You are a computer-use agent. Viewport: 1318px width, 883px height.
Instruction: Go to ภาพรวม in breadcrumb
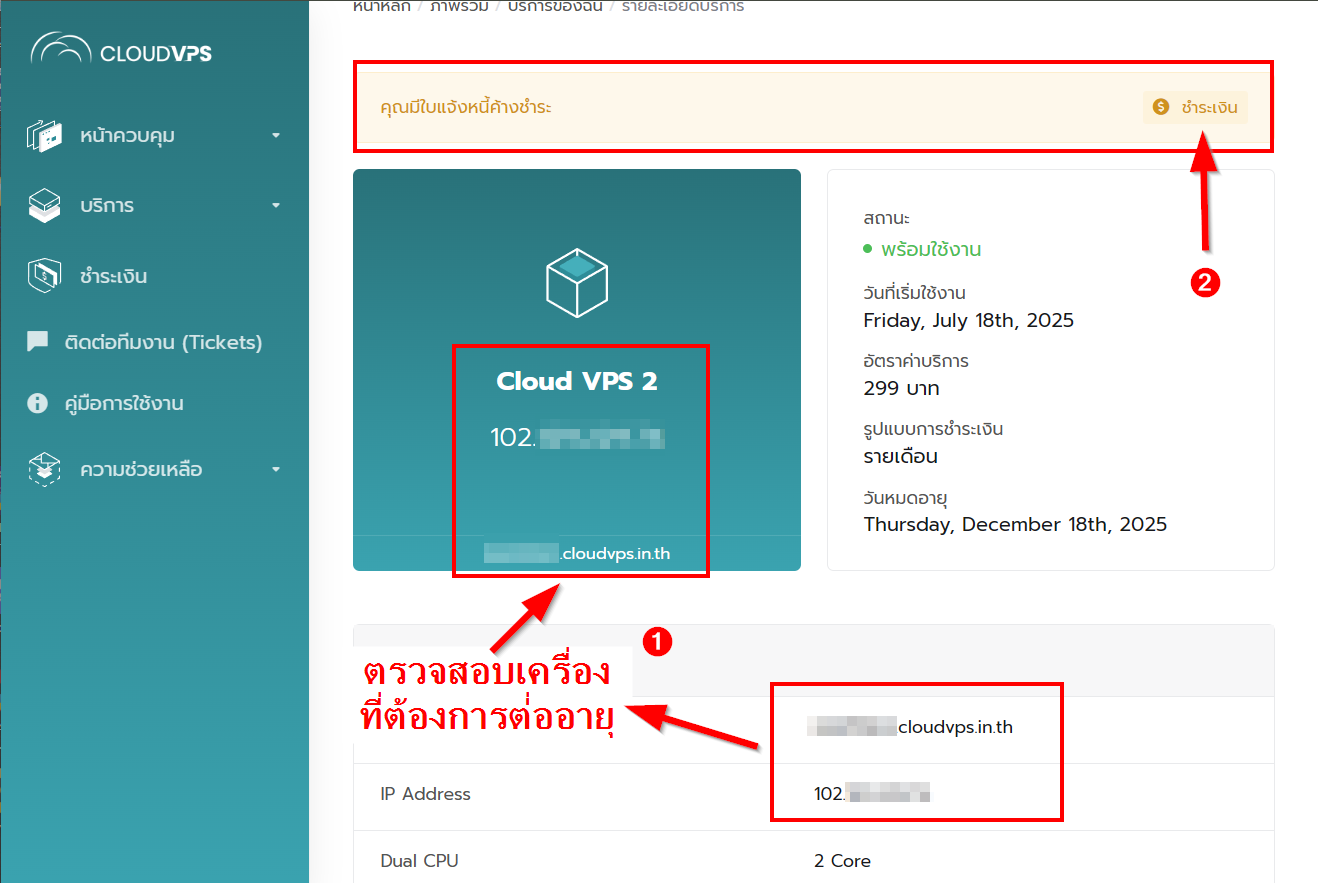click(x=460, y=7)
